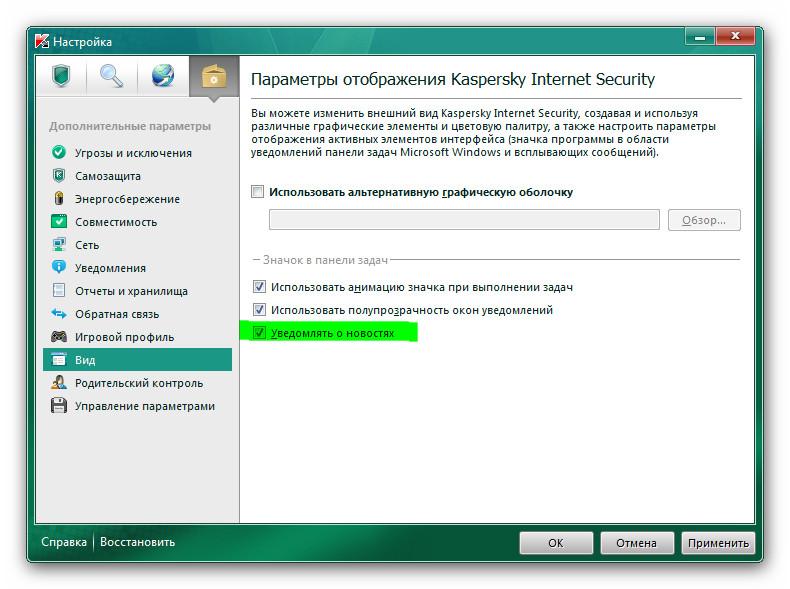Open Энергосбережение settings
This screenshot has width=790, height=589.
tap(137, 199)
